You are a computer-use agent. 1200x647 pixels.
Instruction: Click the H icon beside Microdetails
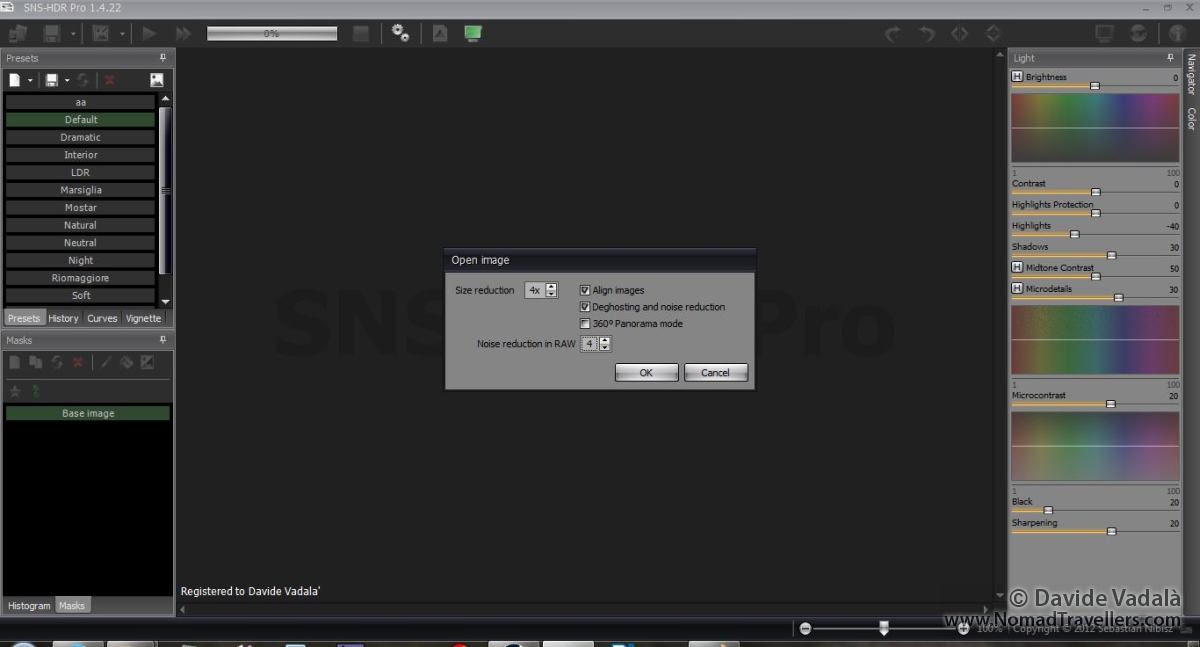tap(1017, 289)
